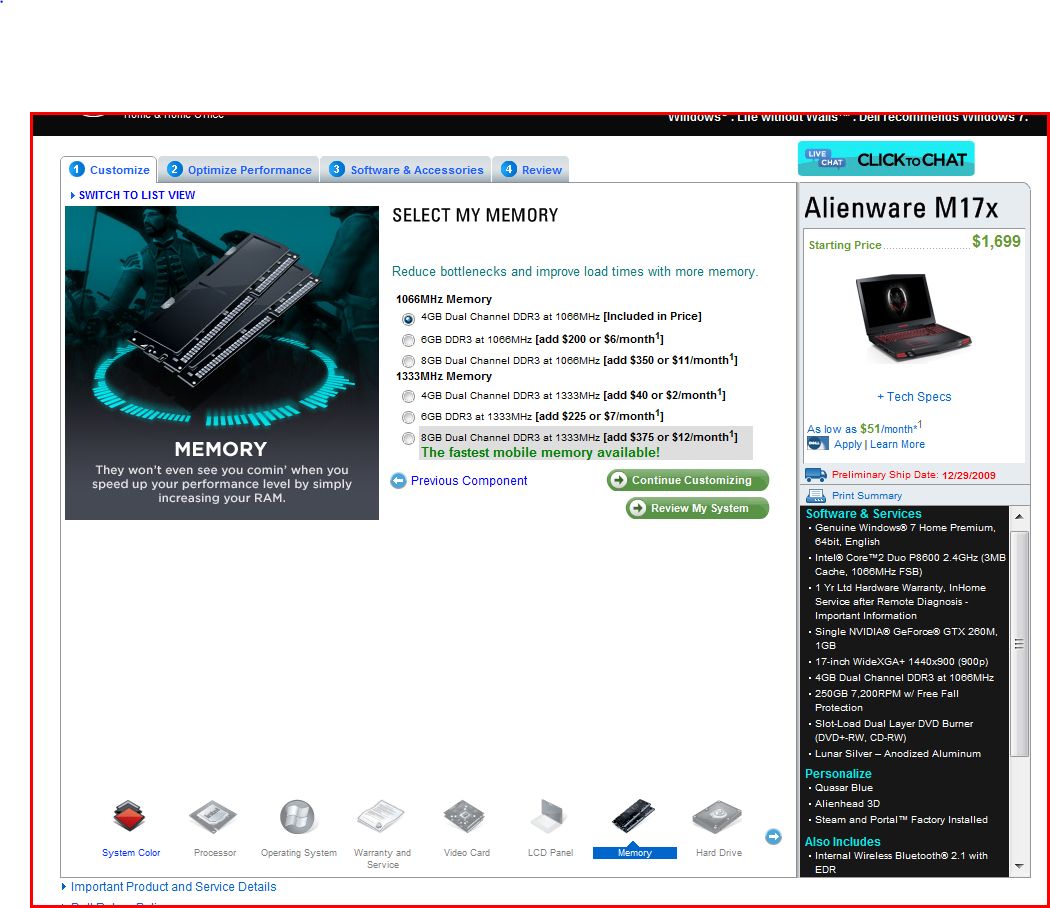
Task: Click the 'Slot-Load Dual Layer DVD Burner' entry
Action: pos(894,731)
